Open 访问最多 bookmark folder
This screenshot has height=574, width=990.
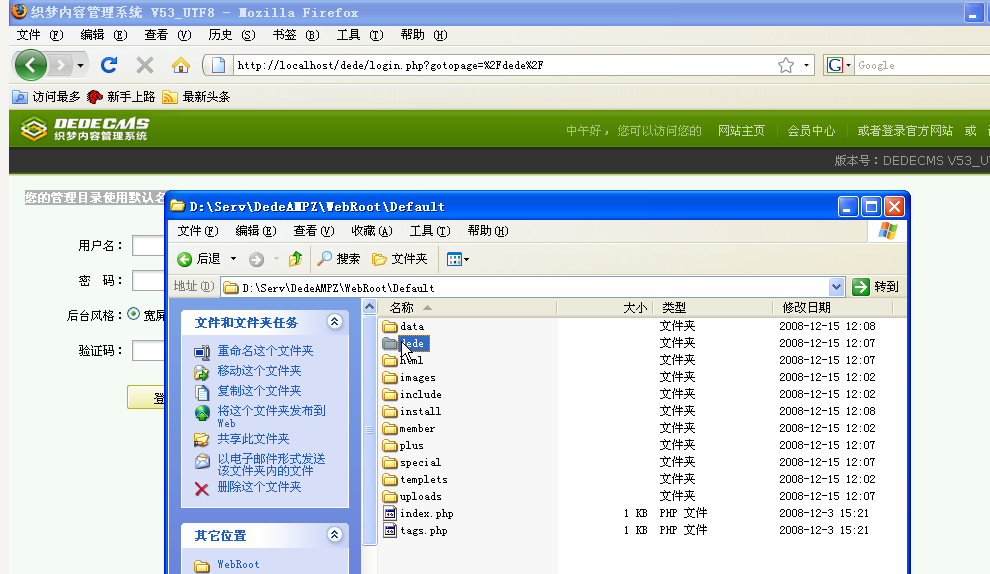tap(47, 97)
